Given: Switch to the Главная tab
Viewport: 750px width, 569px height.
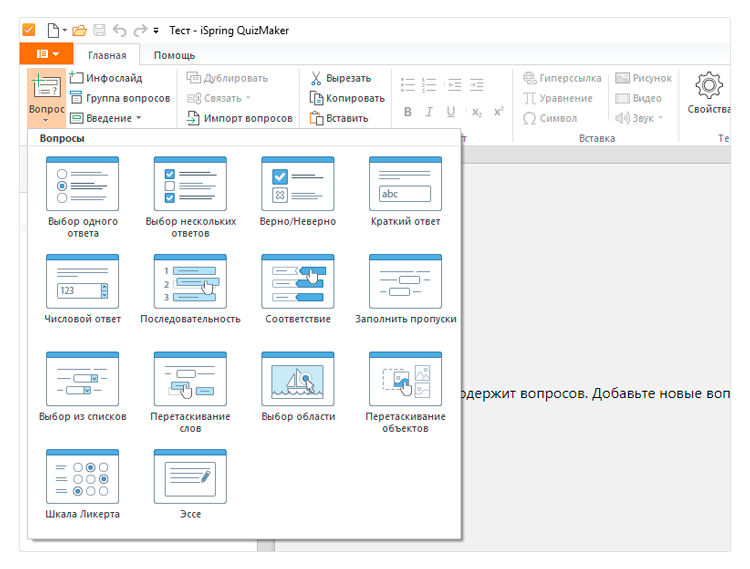Looking at the screenshot, I should pyautogui.click(x=107, y=55).
